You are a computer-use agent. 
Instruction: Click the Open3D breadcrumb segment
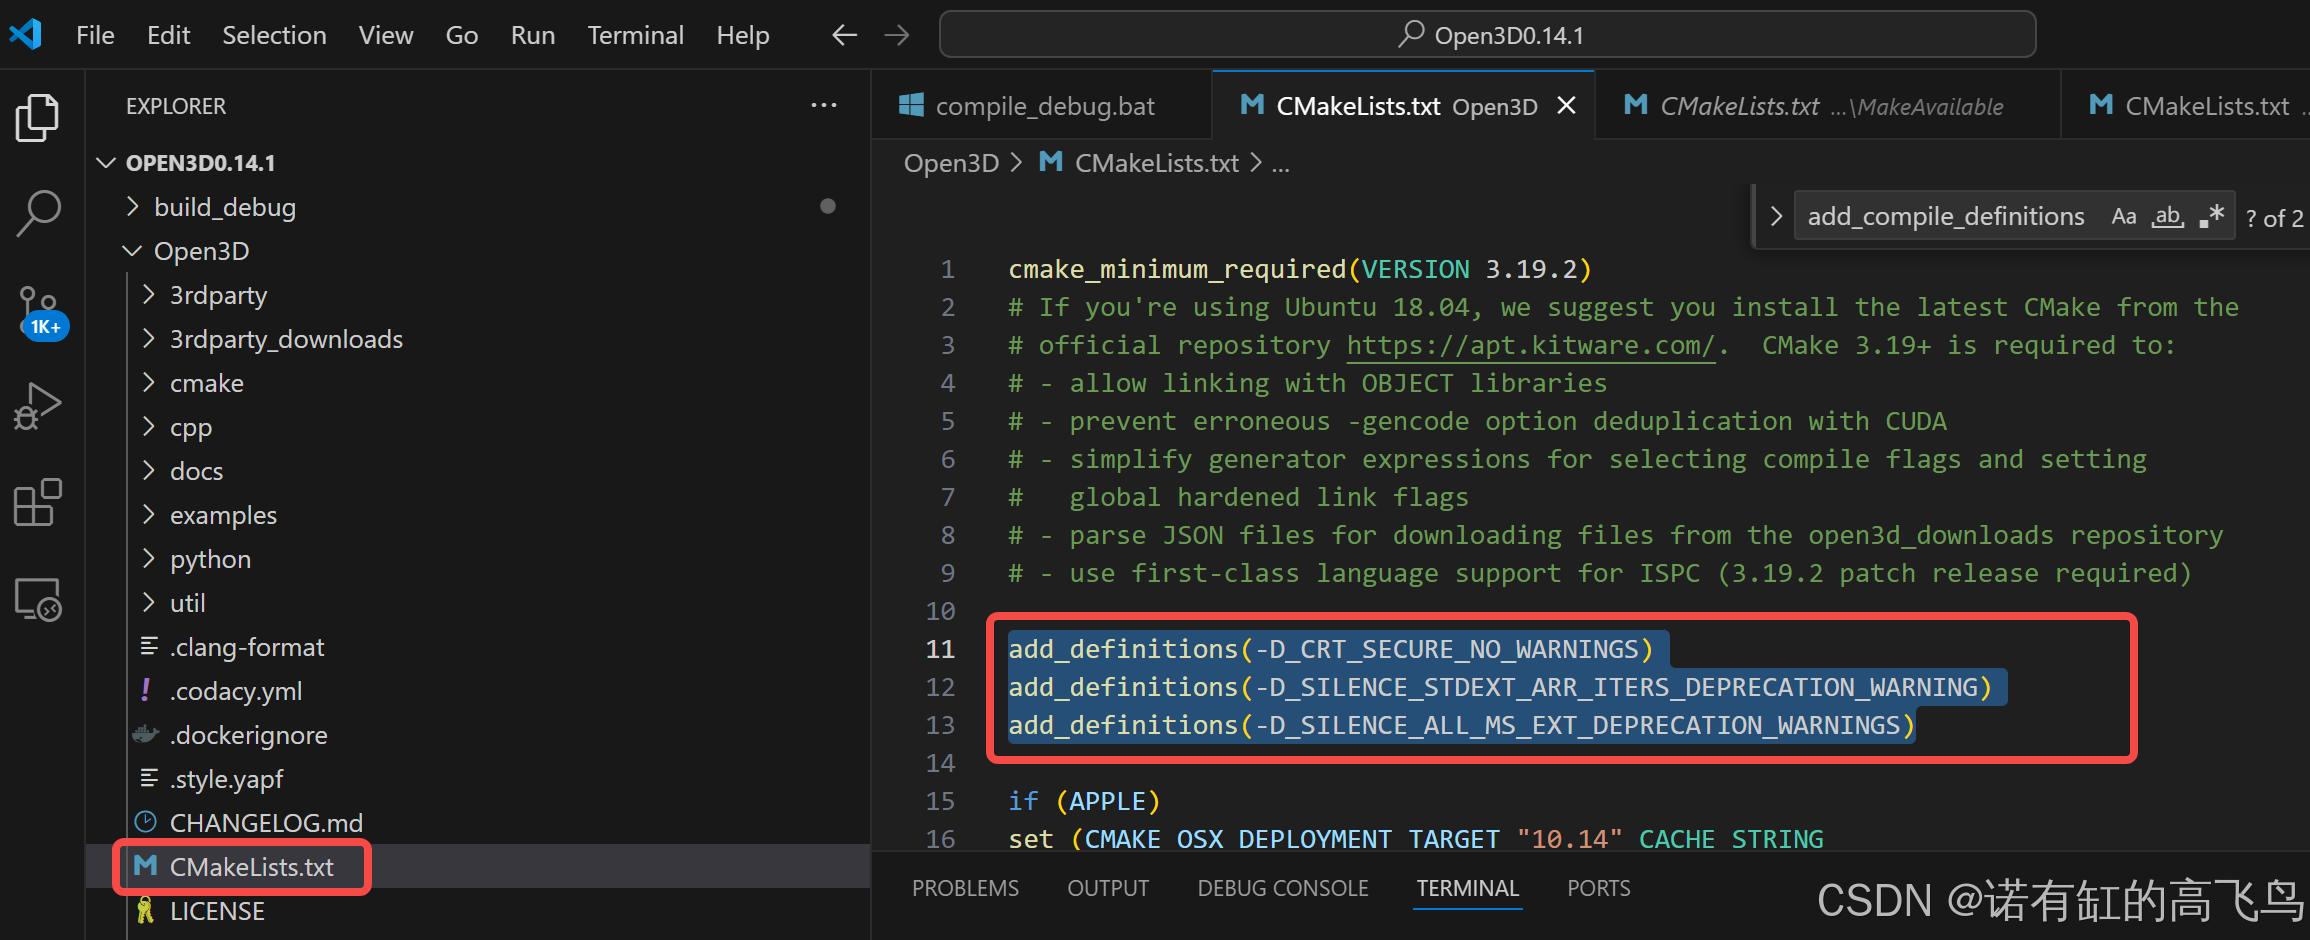pyautogui.click(x=951, y=163)
